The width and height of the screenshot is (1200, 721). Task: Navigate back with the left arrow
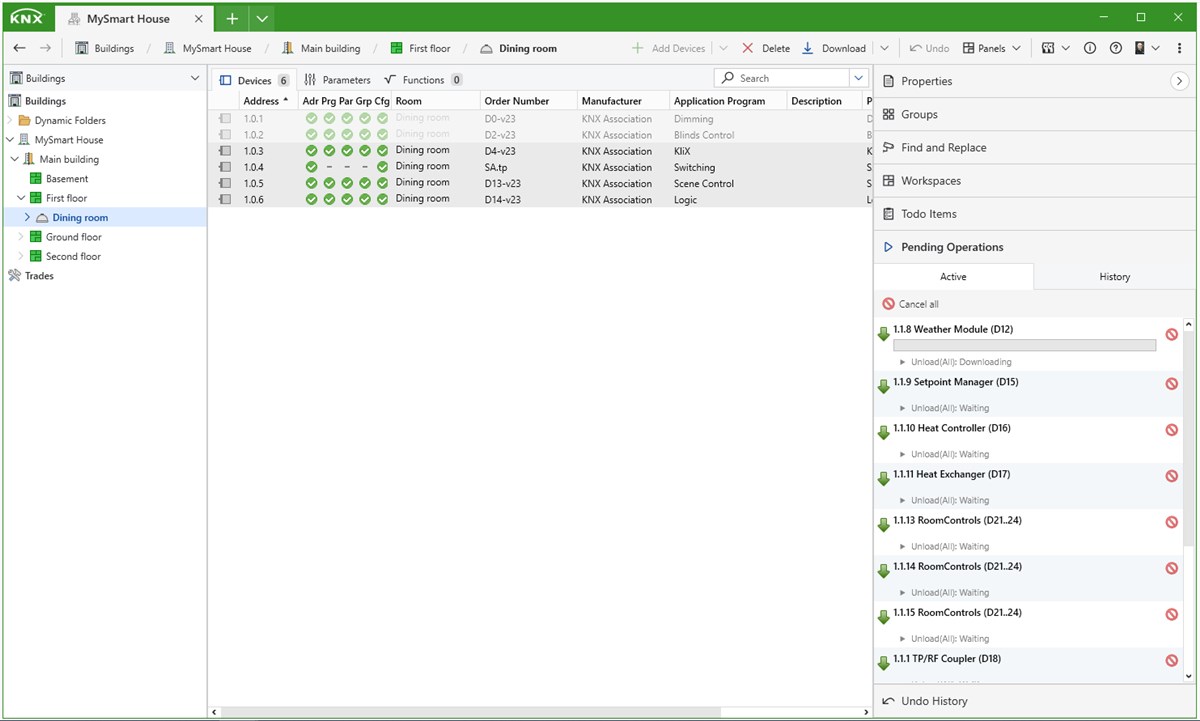point(19,48)
